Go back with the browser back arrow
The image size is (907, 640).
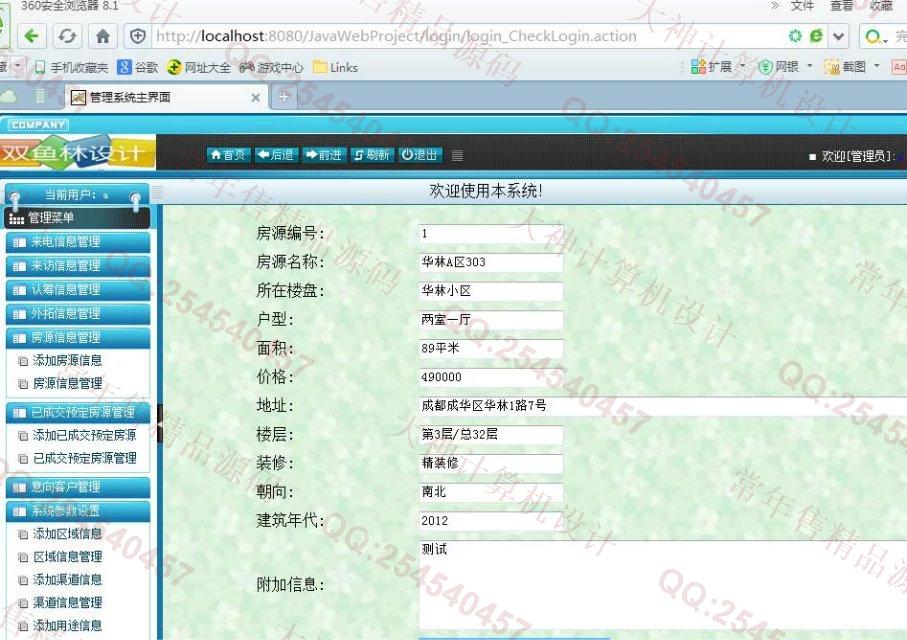[32, 36]
